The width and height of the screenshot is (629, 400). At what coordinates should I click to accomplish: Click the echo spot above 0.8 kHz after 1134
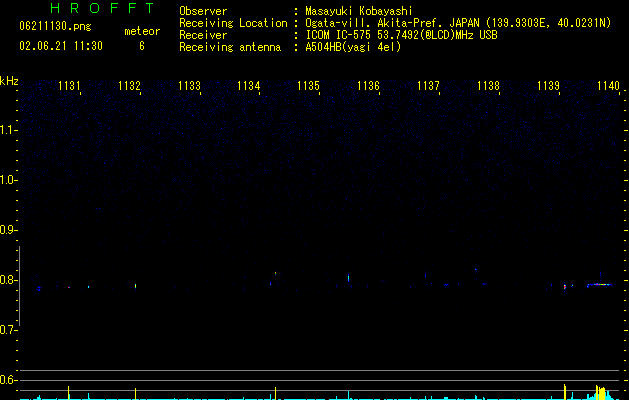pyautogui.click(x=276, y=273)
